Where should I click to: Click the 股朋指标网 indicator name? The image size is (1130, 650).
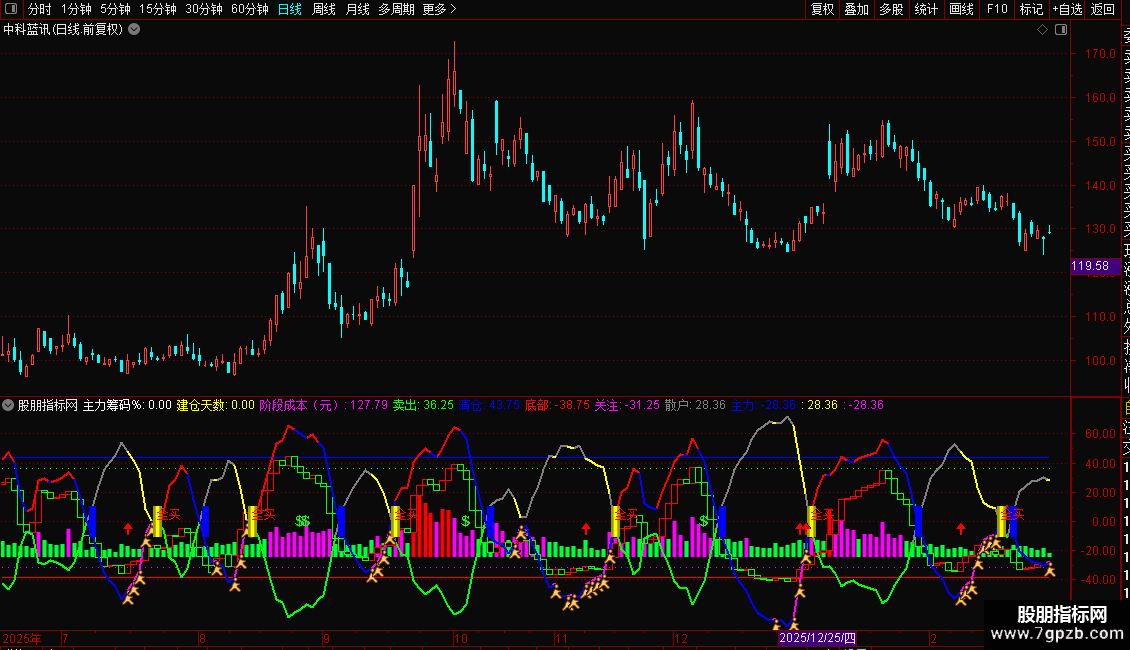pyautogui.click(x=48, y=405)
